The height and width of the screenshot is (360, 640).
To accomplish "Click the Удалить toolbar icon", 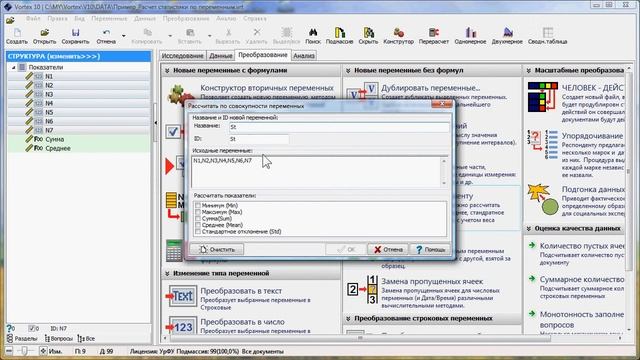I will (256, 33).
